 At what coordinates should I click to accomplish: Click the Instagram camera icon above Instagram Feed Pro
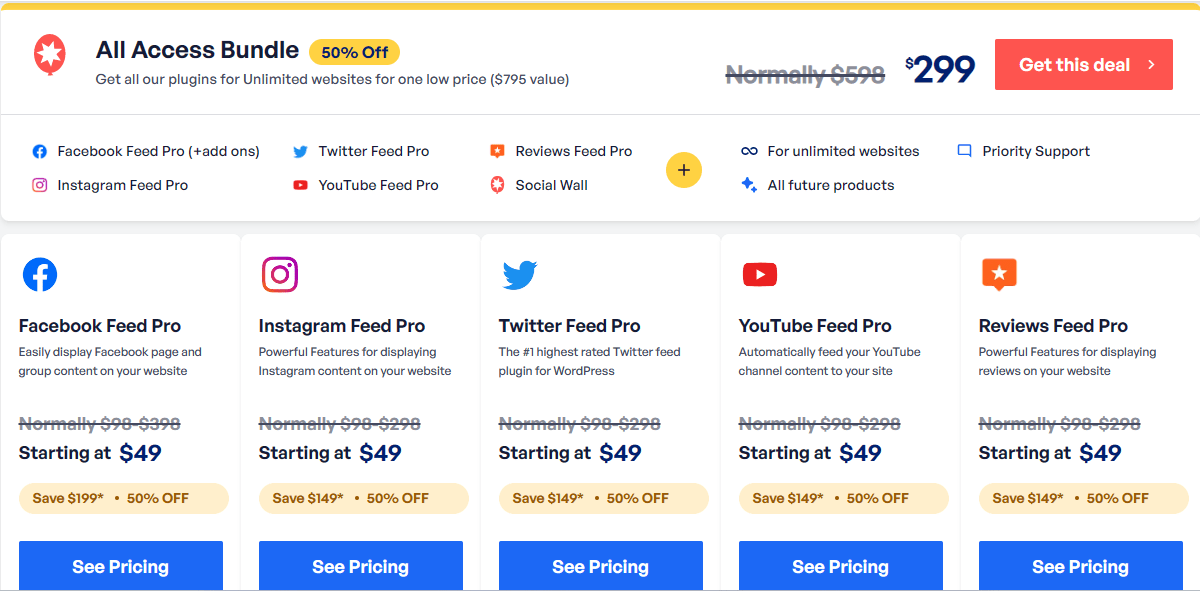(280, 274)
